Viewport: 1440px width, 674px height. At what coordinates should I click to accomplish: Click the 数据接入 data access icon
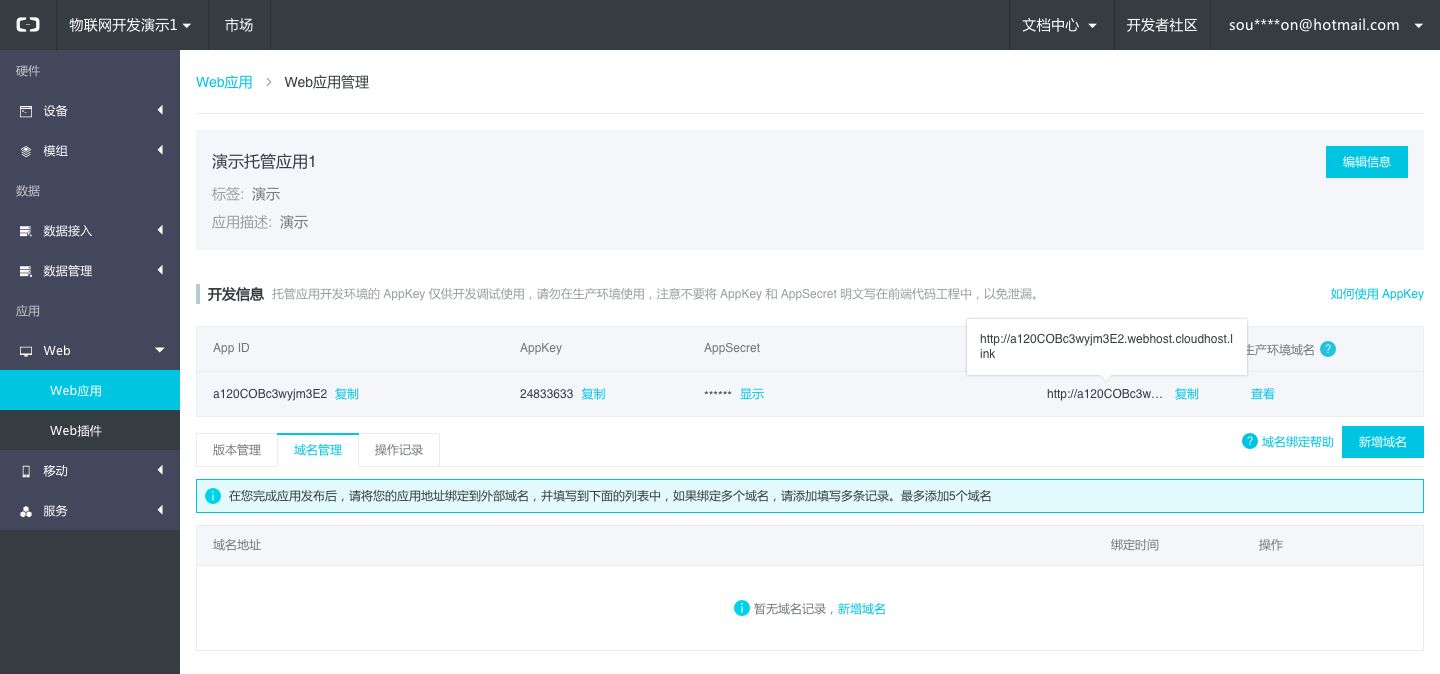[26, 231]
